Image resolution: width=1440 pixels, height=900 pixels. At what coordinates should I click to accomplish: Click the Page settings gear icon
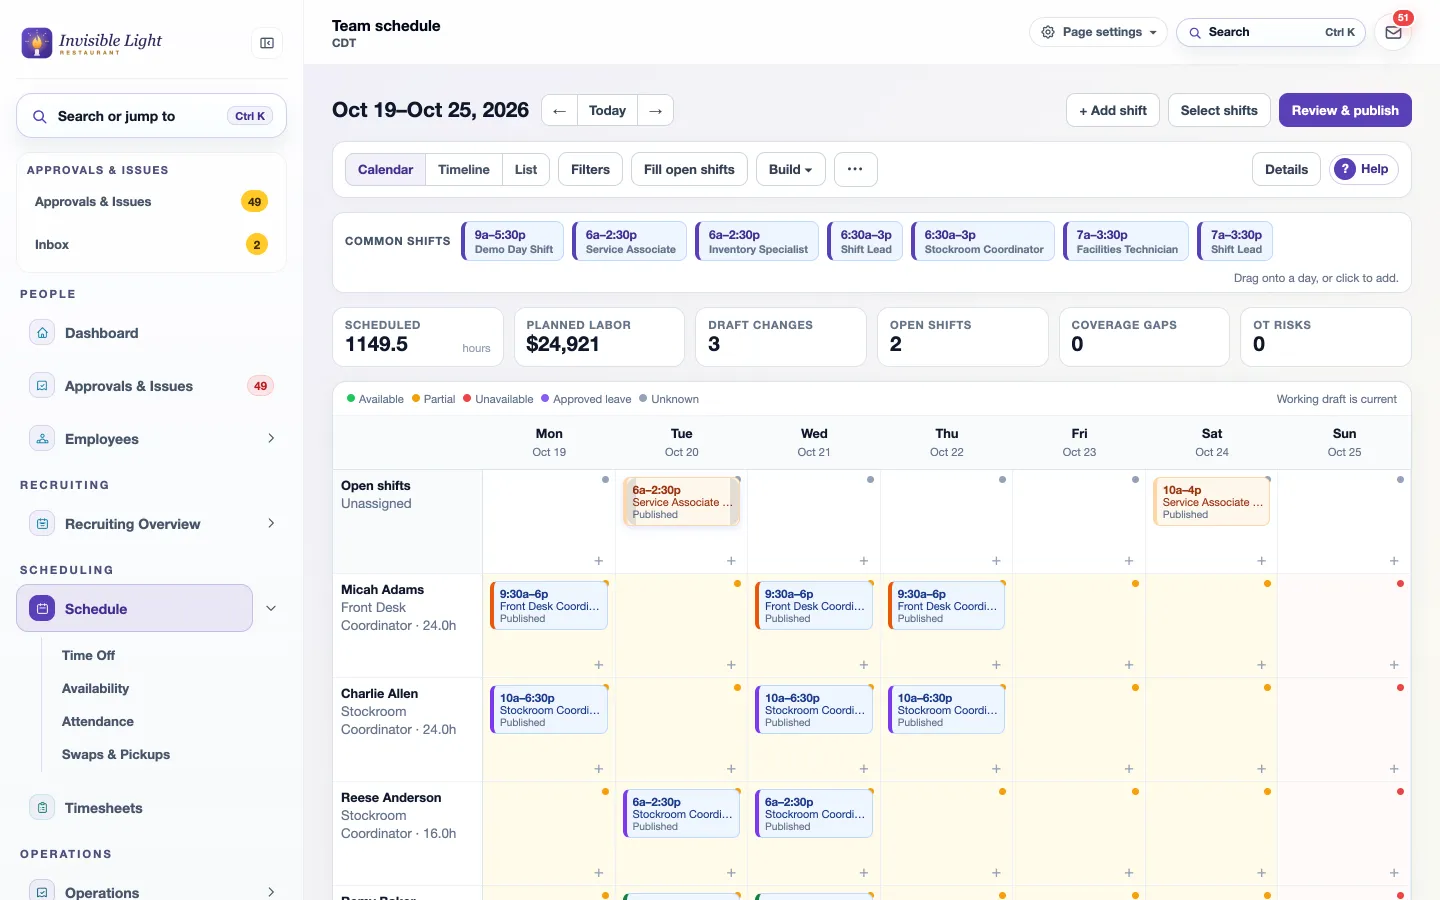coord(1048,32)
